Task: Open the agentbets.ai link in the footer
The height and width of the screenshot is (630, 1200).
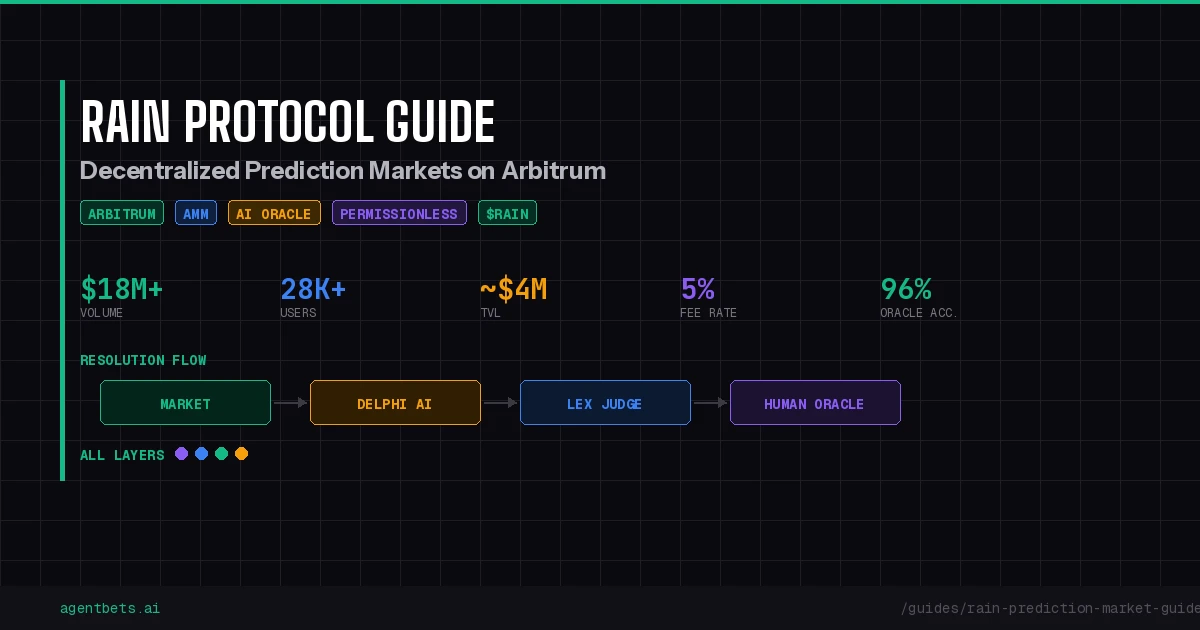Action: [x=110, y=608]
